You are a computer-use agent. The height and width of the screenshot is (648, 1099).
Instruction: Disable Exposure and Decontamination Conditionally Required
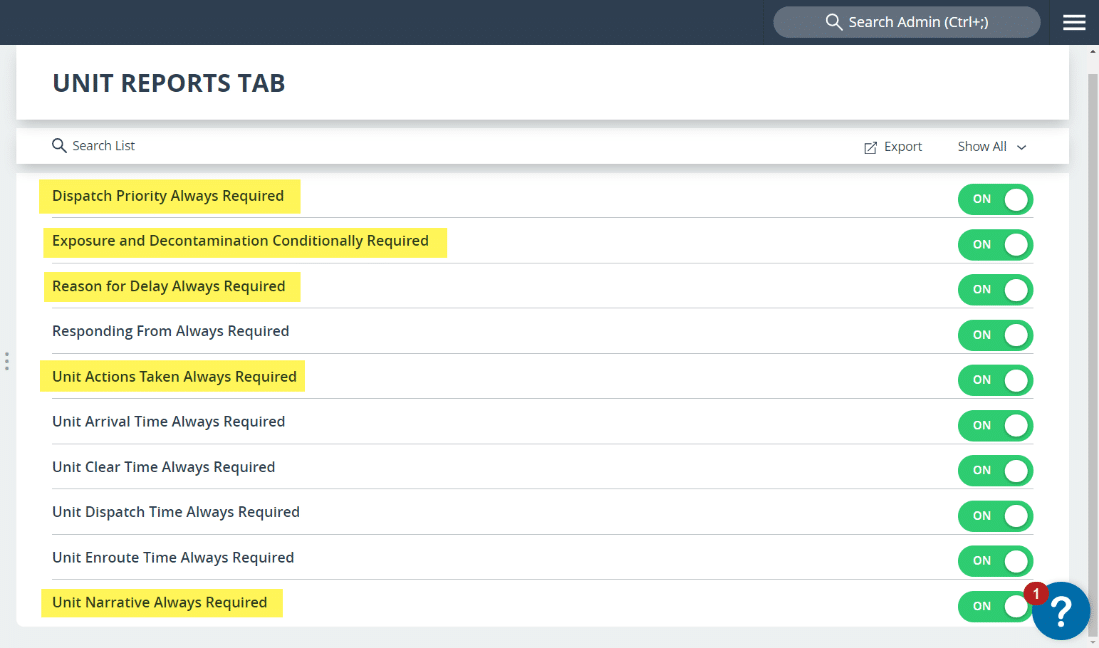pos(995,244)
